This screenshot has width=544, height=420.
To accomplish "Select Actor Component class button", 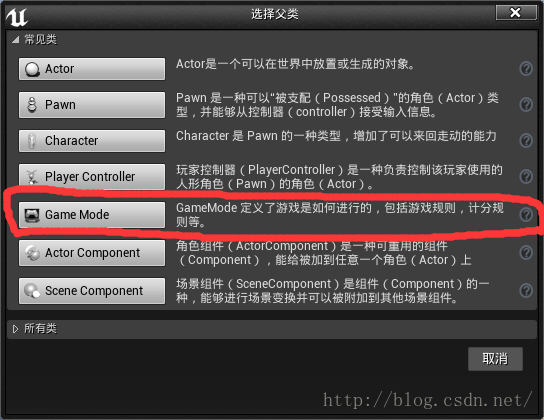I will tap(92, 253).
